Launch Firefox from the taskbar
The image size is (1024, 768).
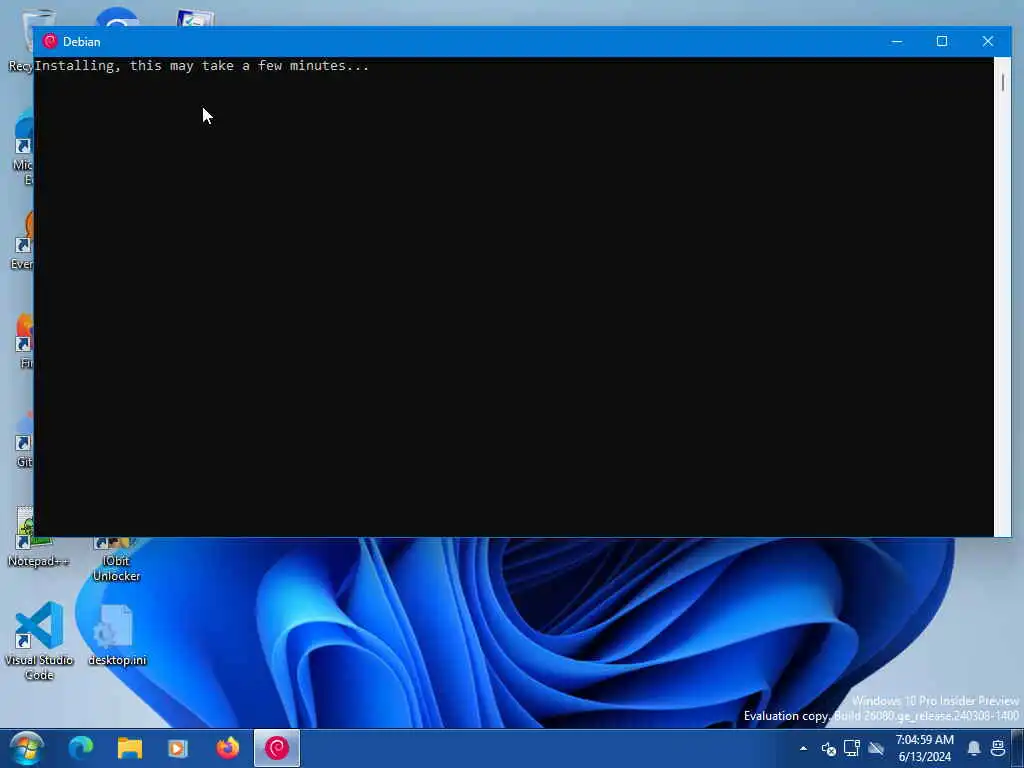(227, 748)
